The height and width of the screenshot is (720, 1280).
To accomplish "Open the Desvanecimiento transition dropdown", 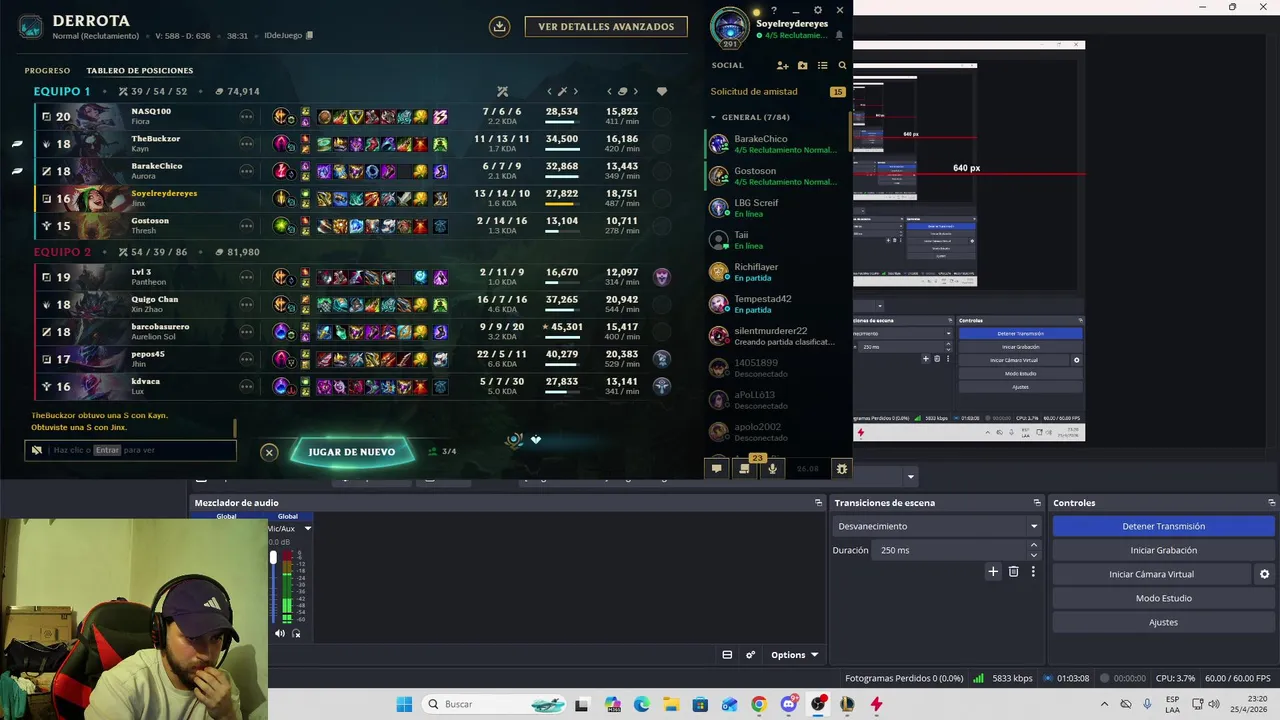I will [x=937, y=526].
